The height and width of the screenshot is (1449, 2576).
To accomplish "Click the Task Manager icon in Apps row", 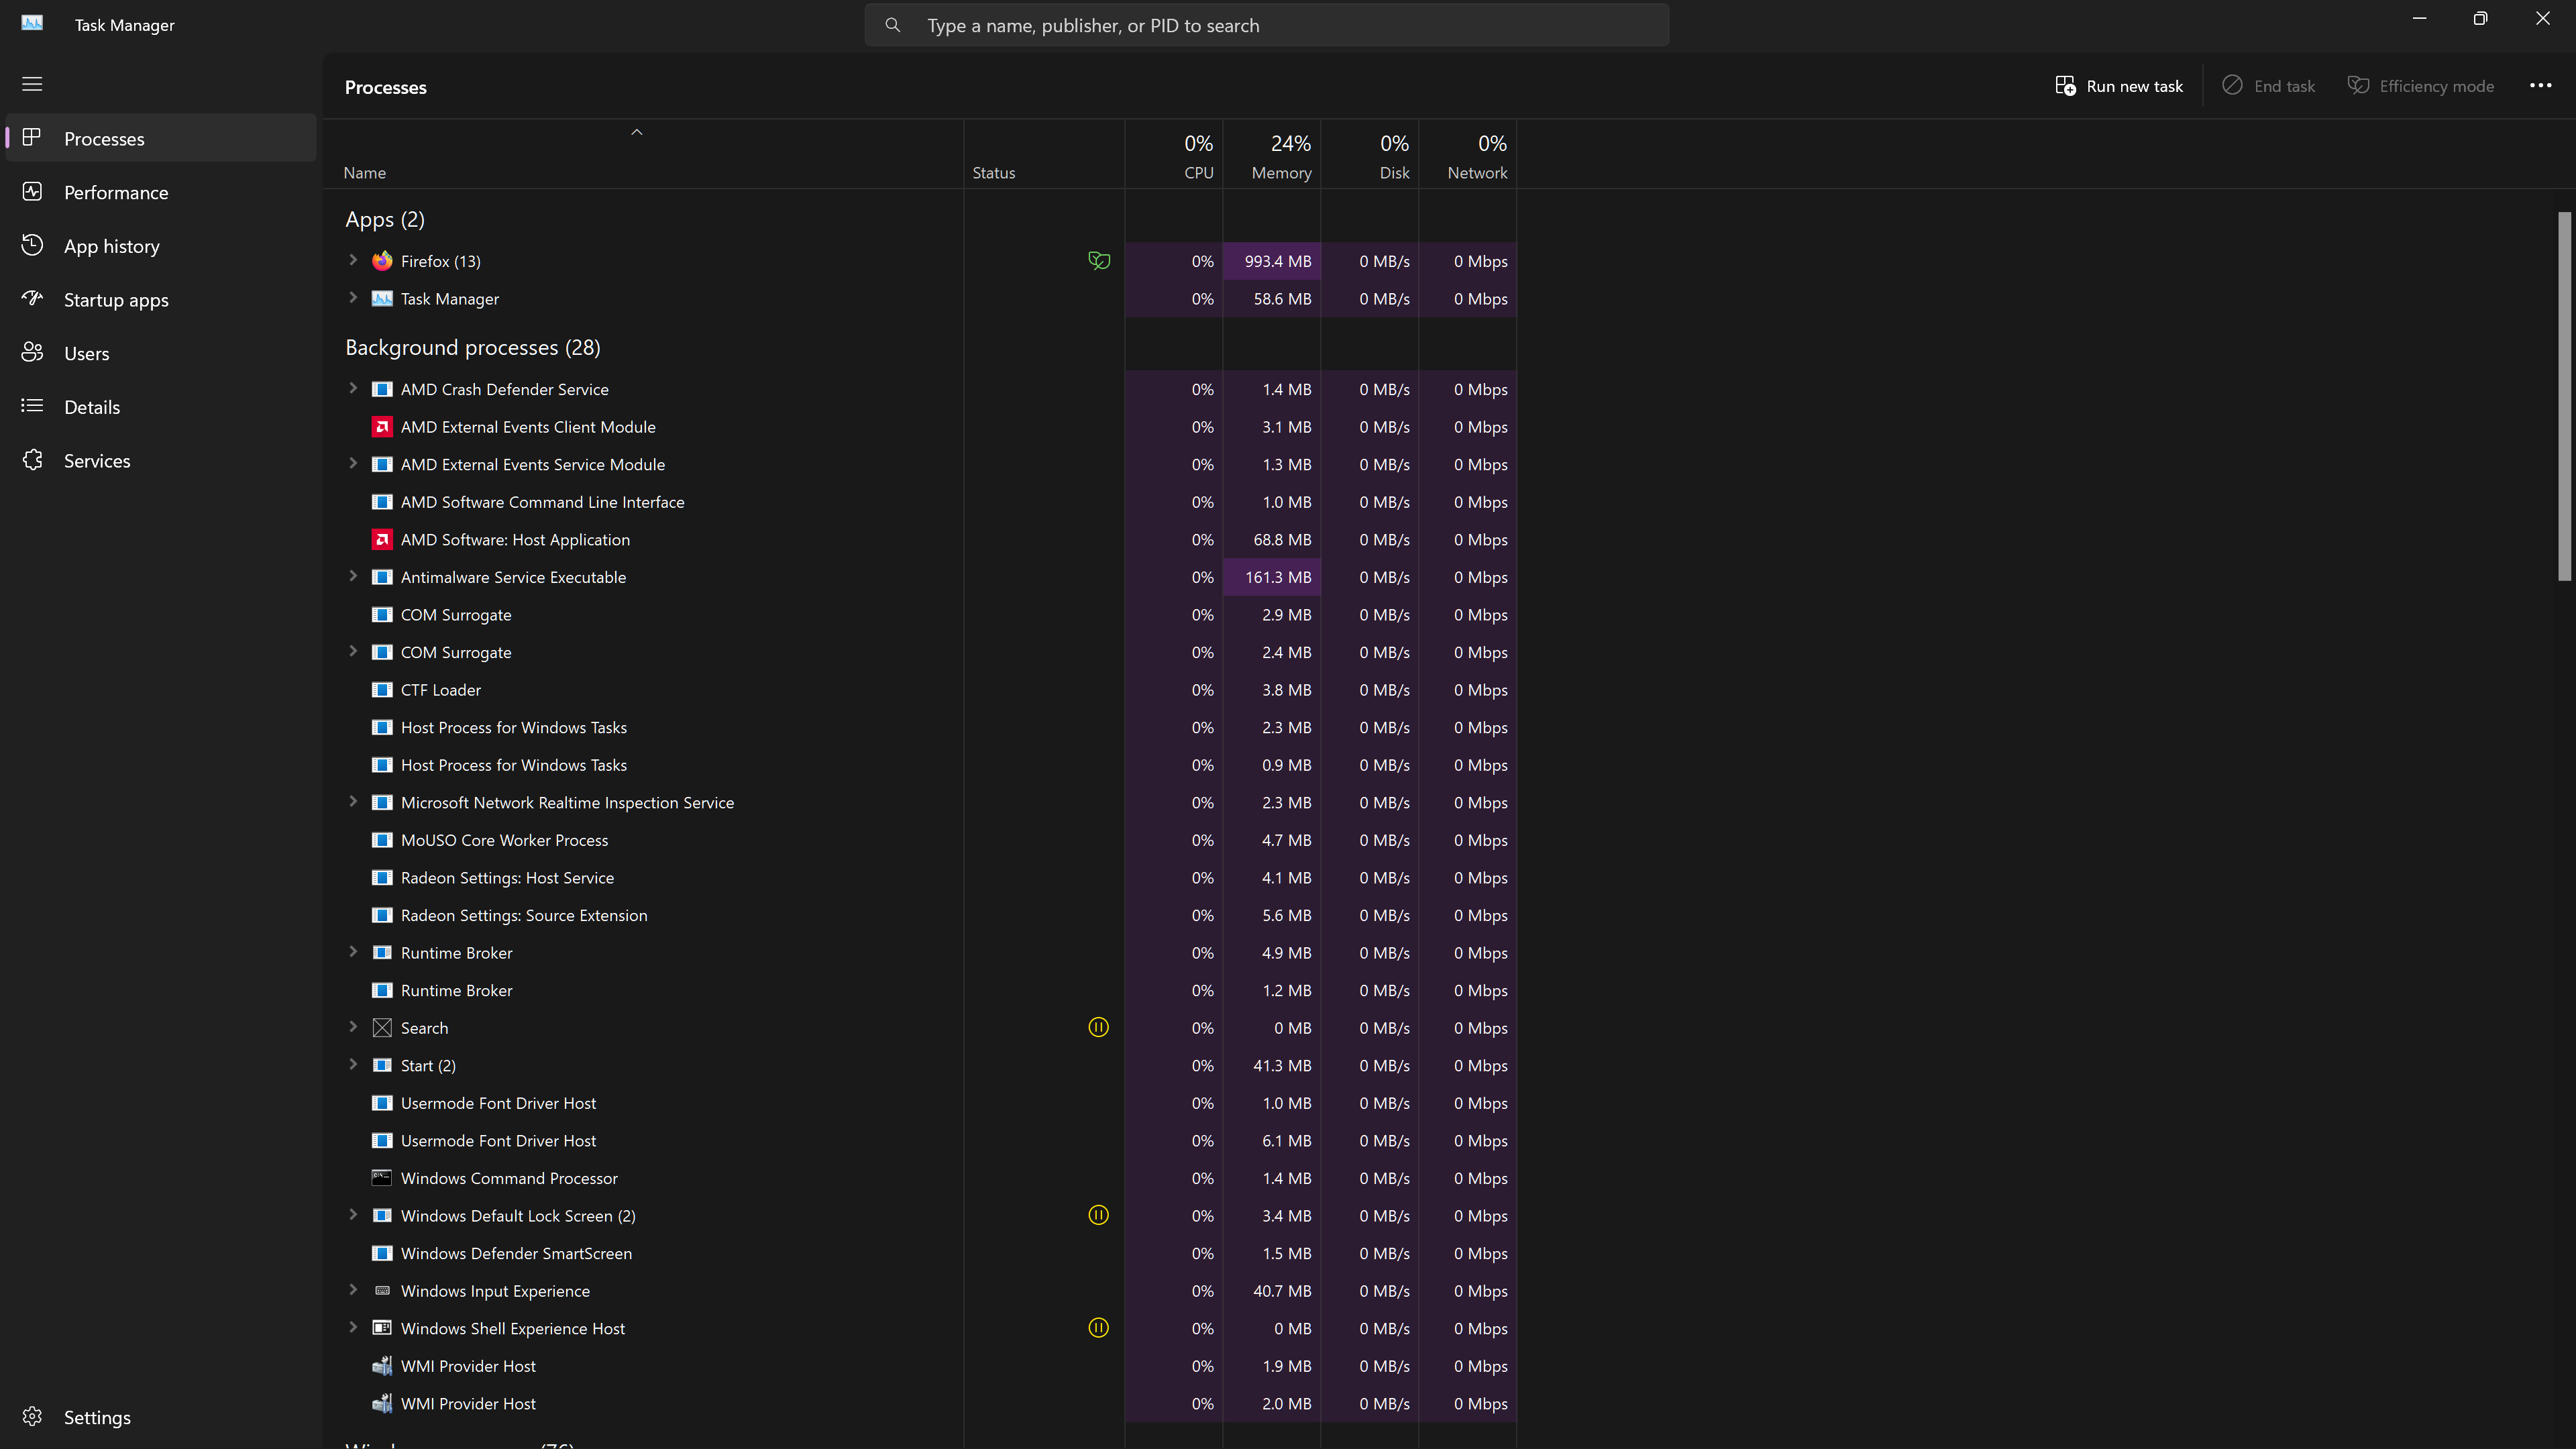I will [x=382, y=299].
